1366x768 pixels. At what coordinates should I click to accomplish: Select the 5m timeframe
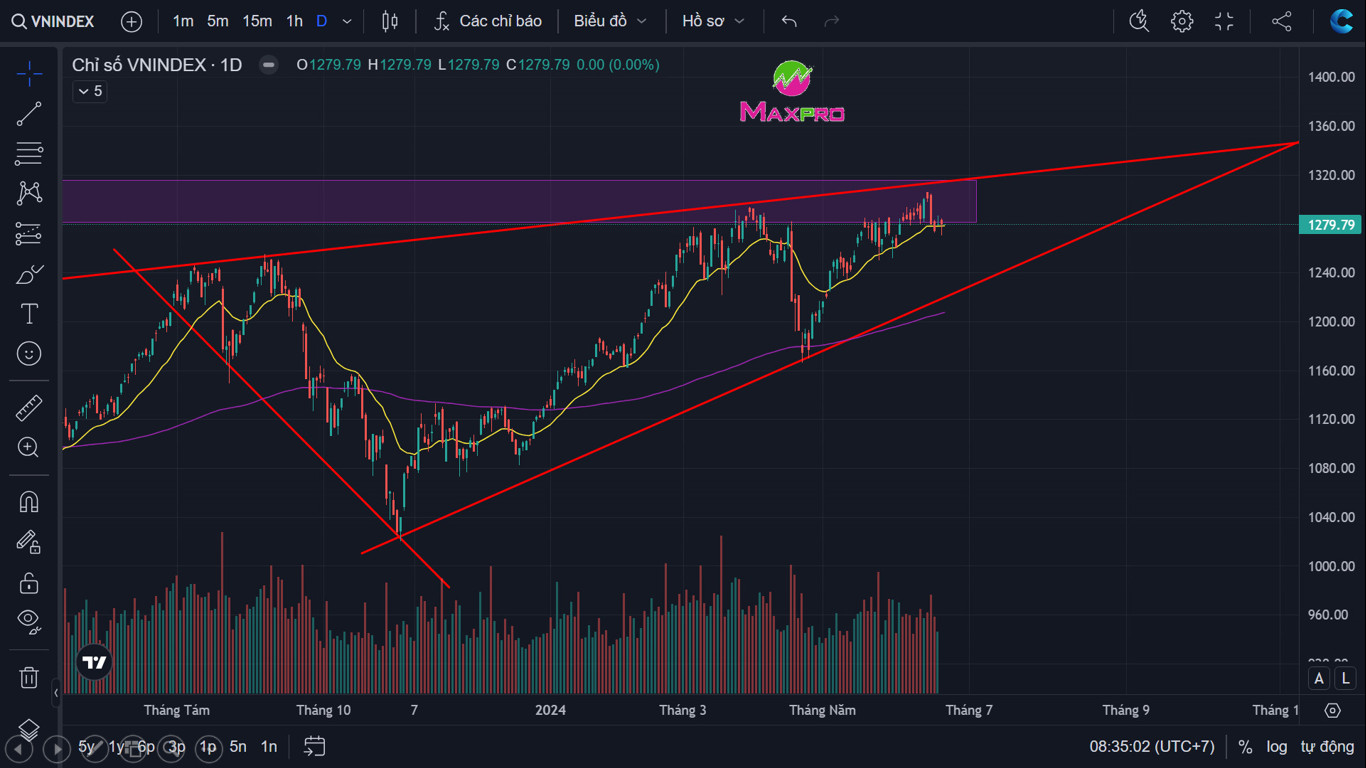coord(218,21)
